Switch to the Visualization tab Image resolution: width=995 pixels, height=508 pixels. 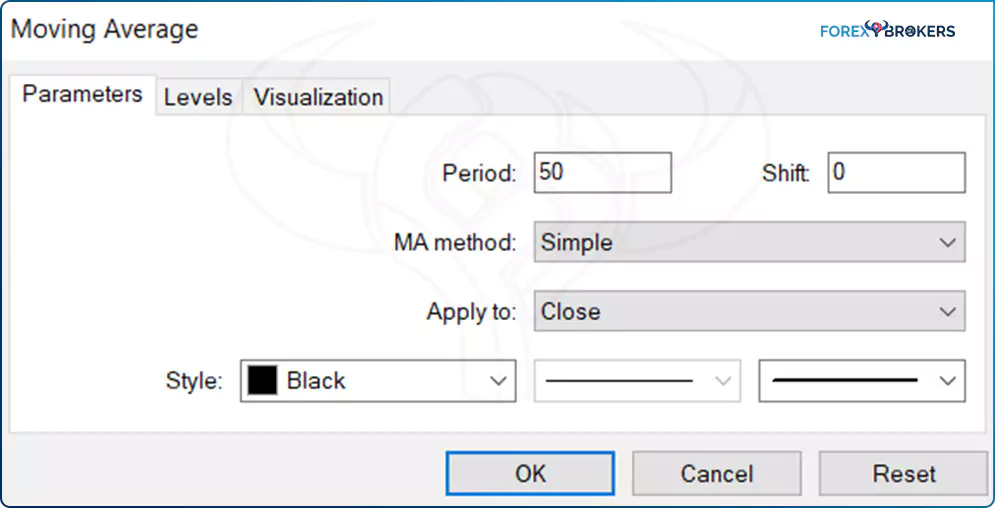tap(318, 97)
